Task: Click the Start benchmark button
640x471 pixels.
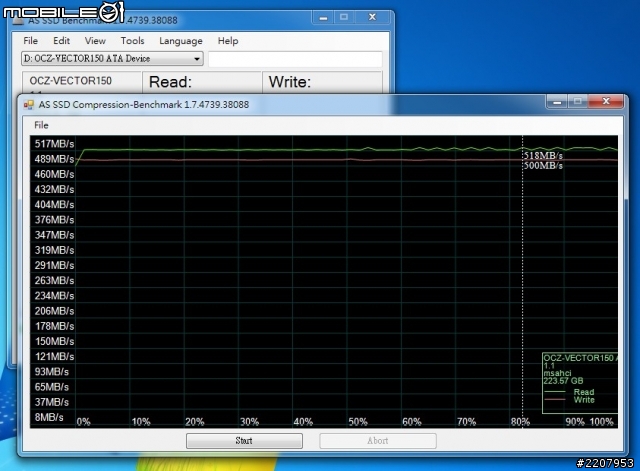Action: coord(244,441)
